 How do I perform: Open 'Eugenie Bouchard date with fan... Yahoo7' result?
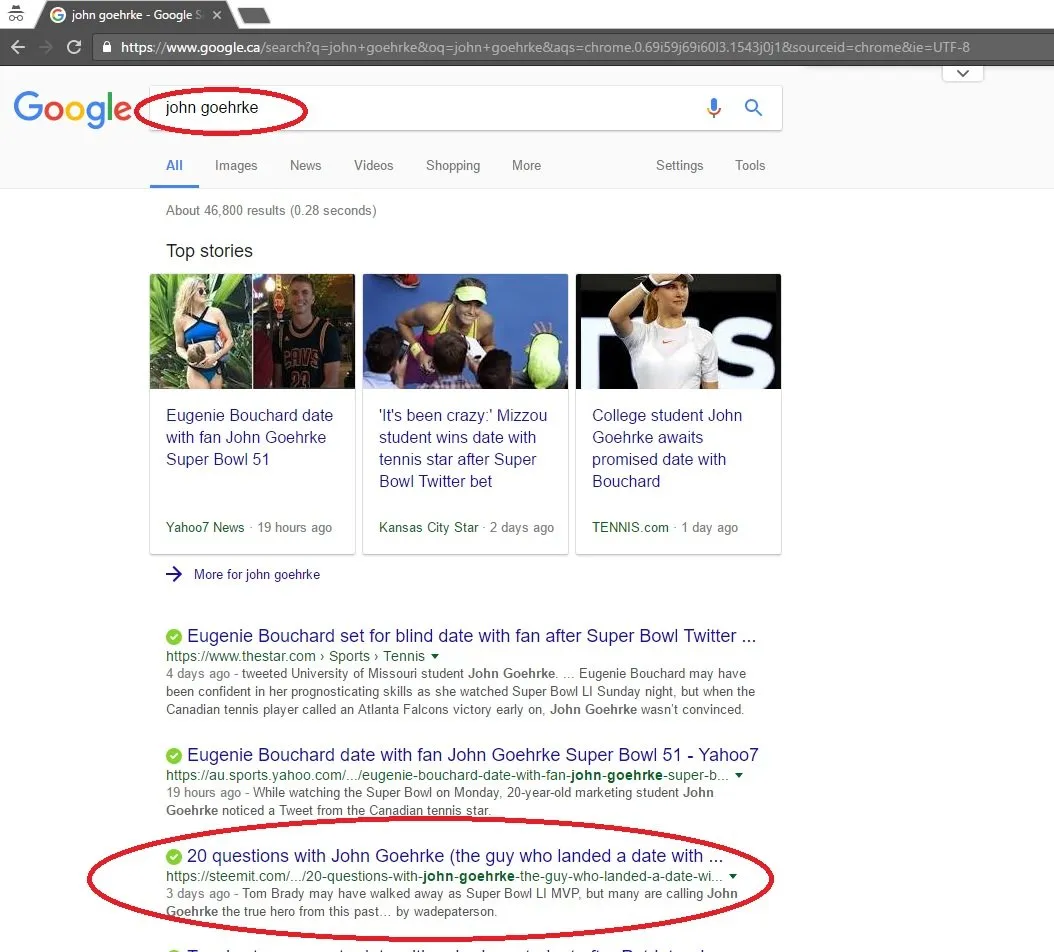tap(473, 755)
